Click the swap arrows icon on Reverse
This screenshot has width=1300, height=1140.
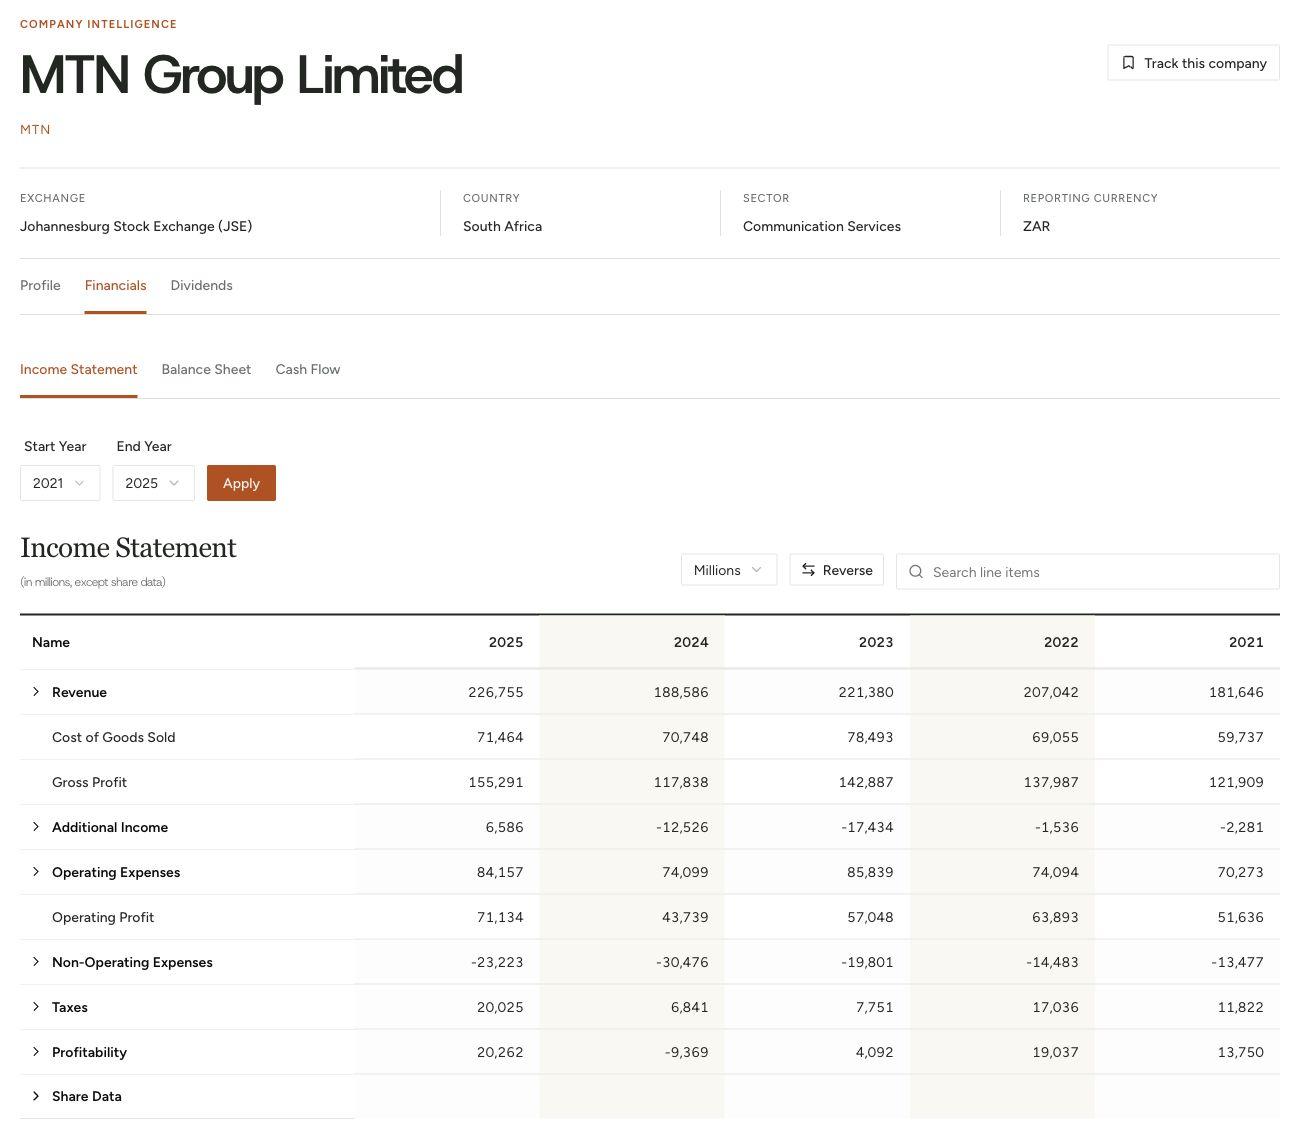click(x=808, y=570)
